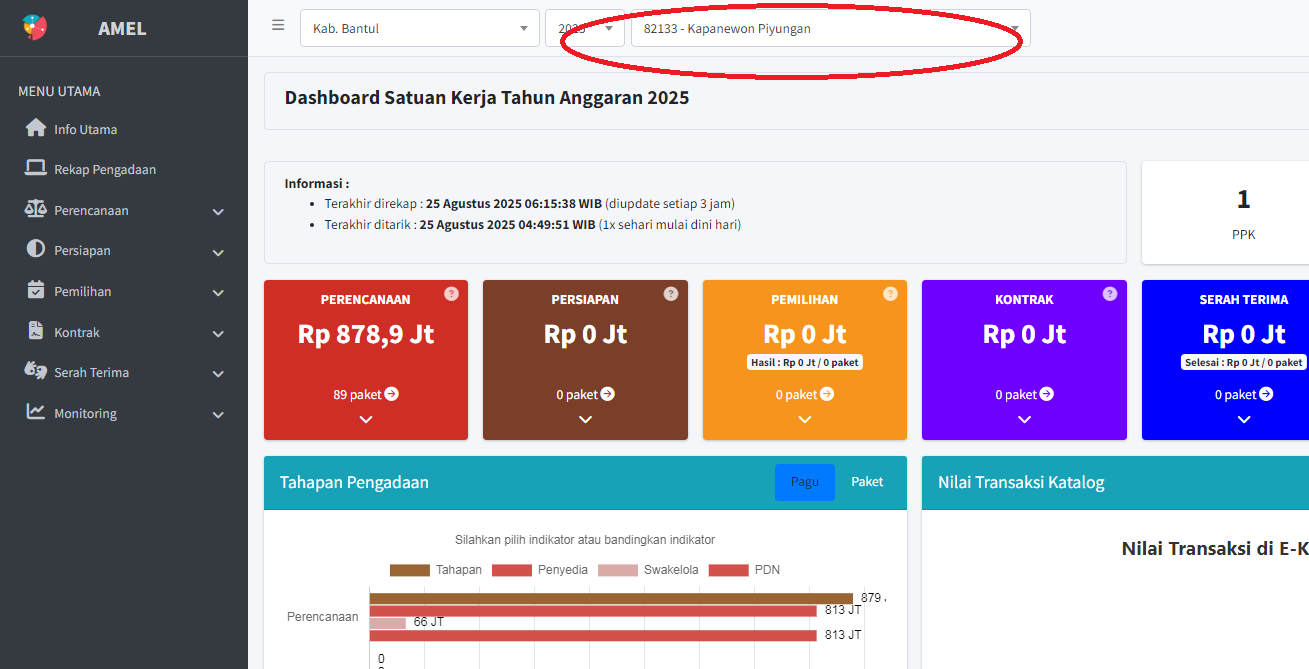Open the Kapanewon Piyungan unit dropdown

(x=830, y=29)
